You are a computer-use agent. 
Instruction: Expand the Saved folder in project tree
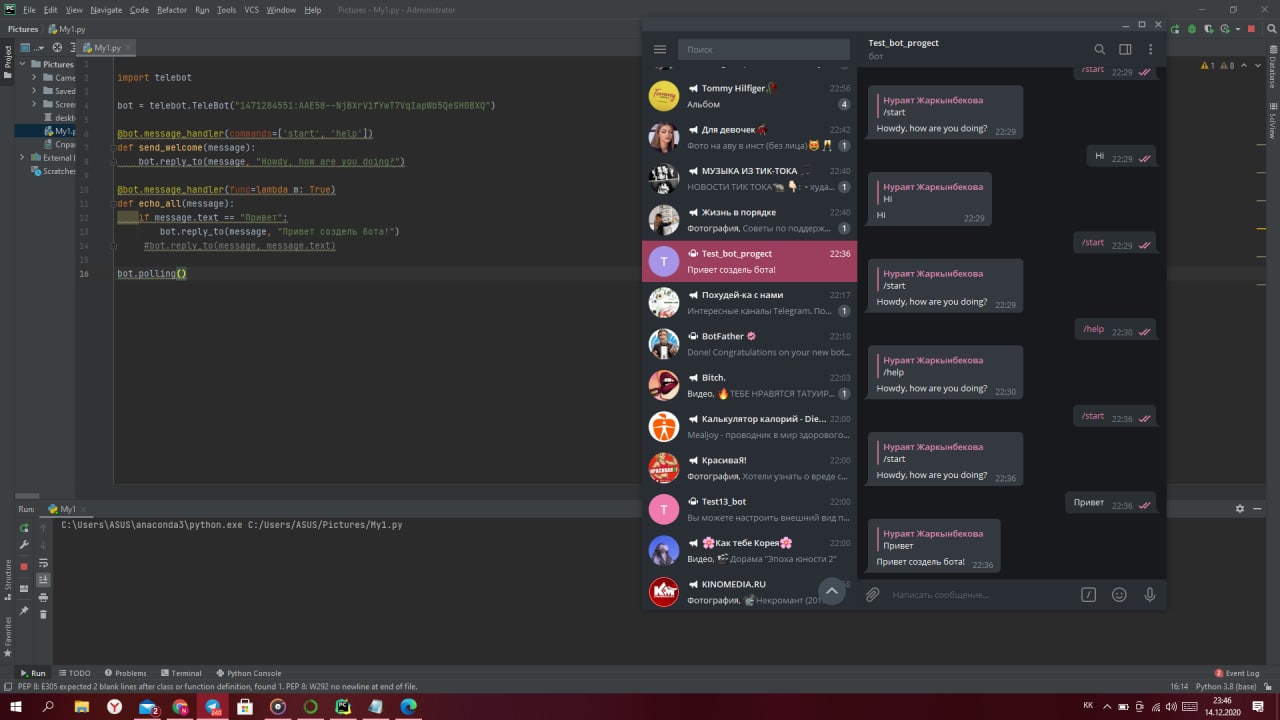[x=35, y=91]
